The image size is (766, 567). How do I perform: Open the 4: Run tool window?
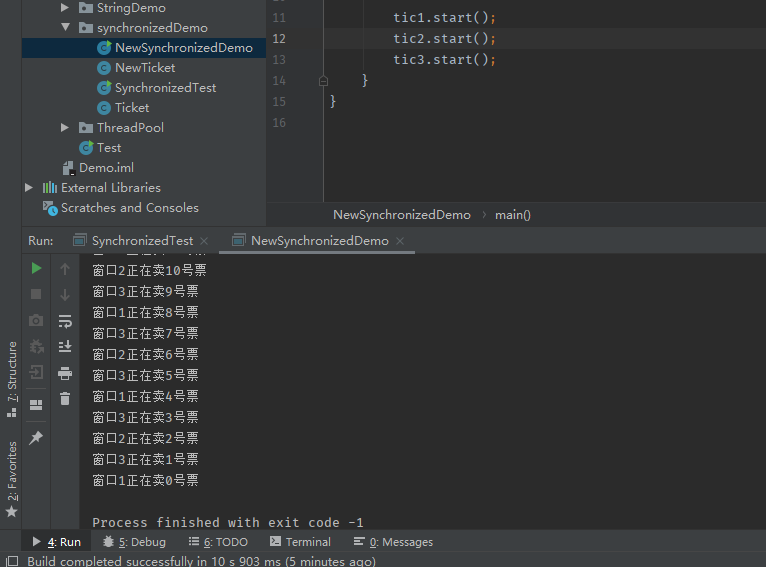(57, 542)
